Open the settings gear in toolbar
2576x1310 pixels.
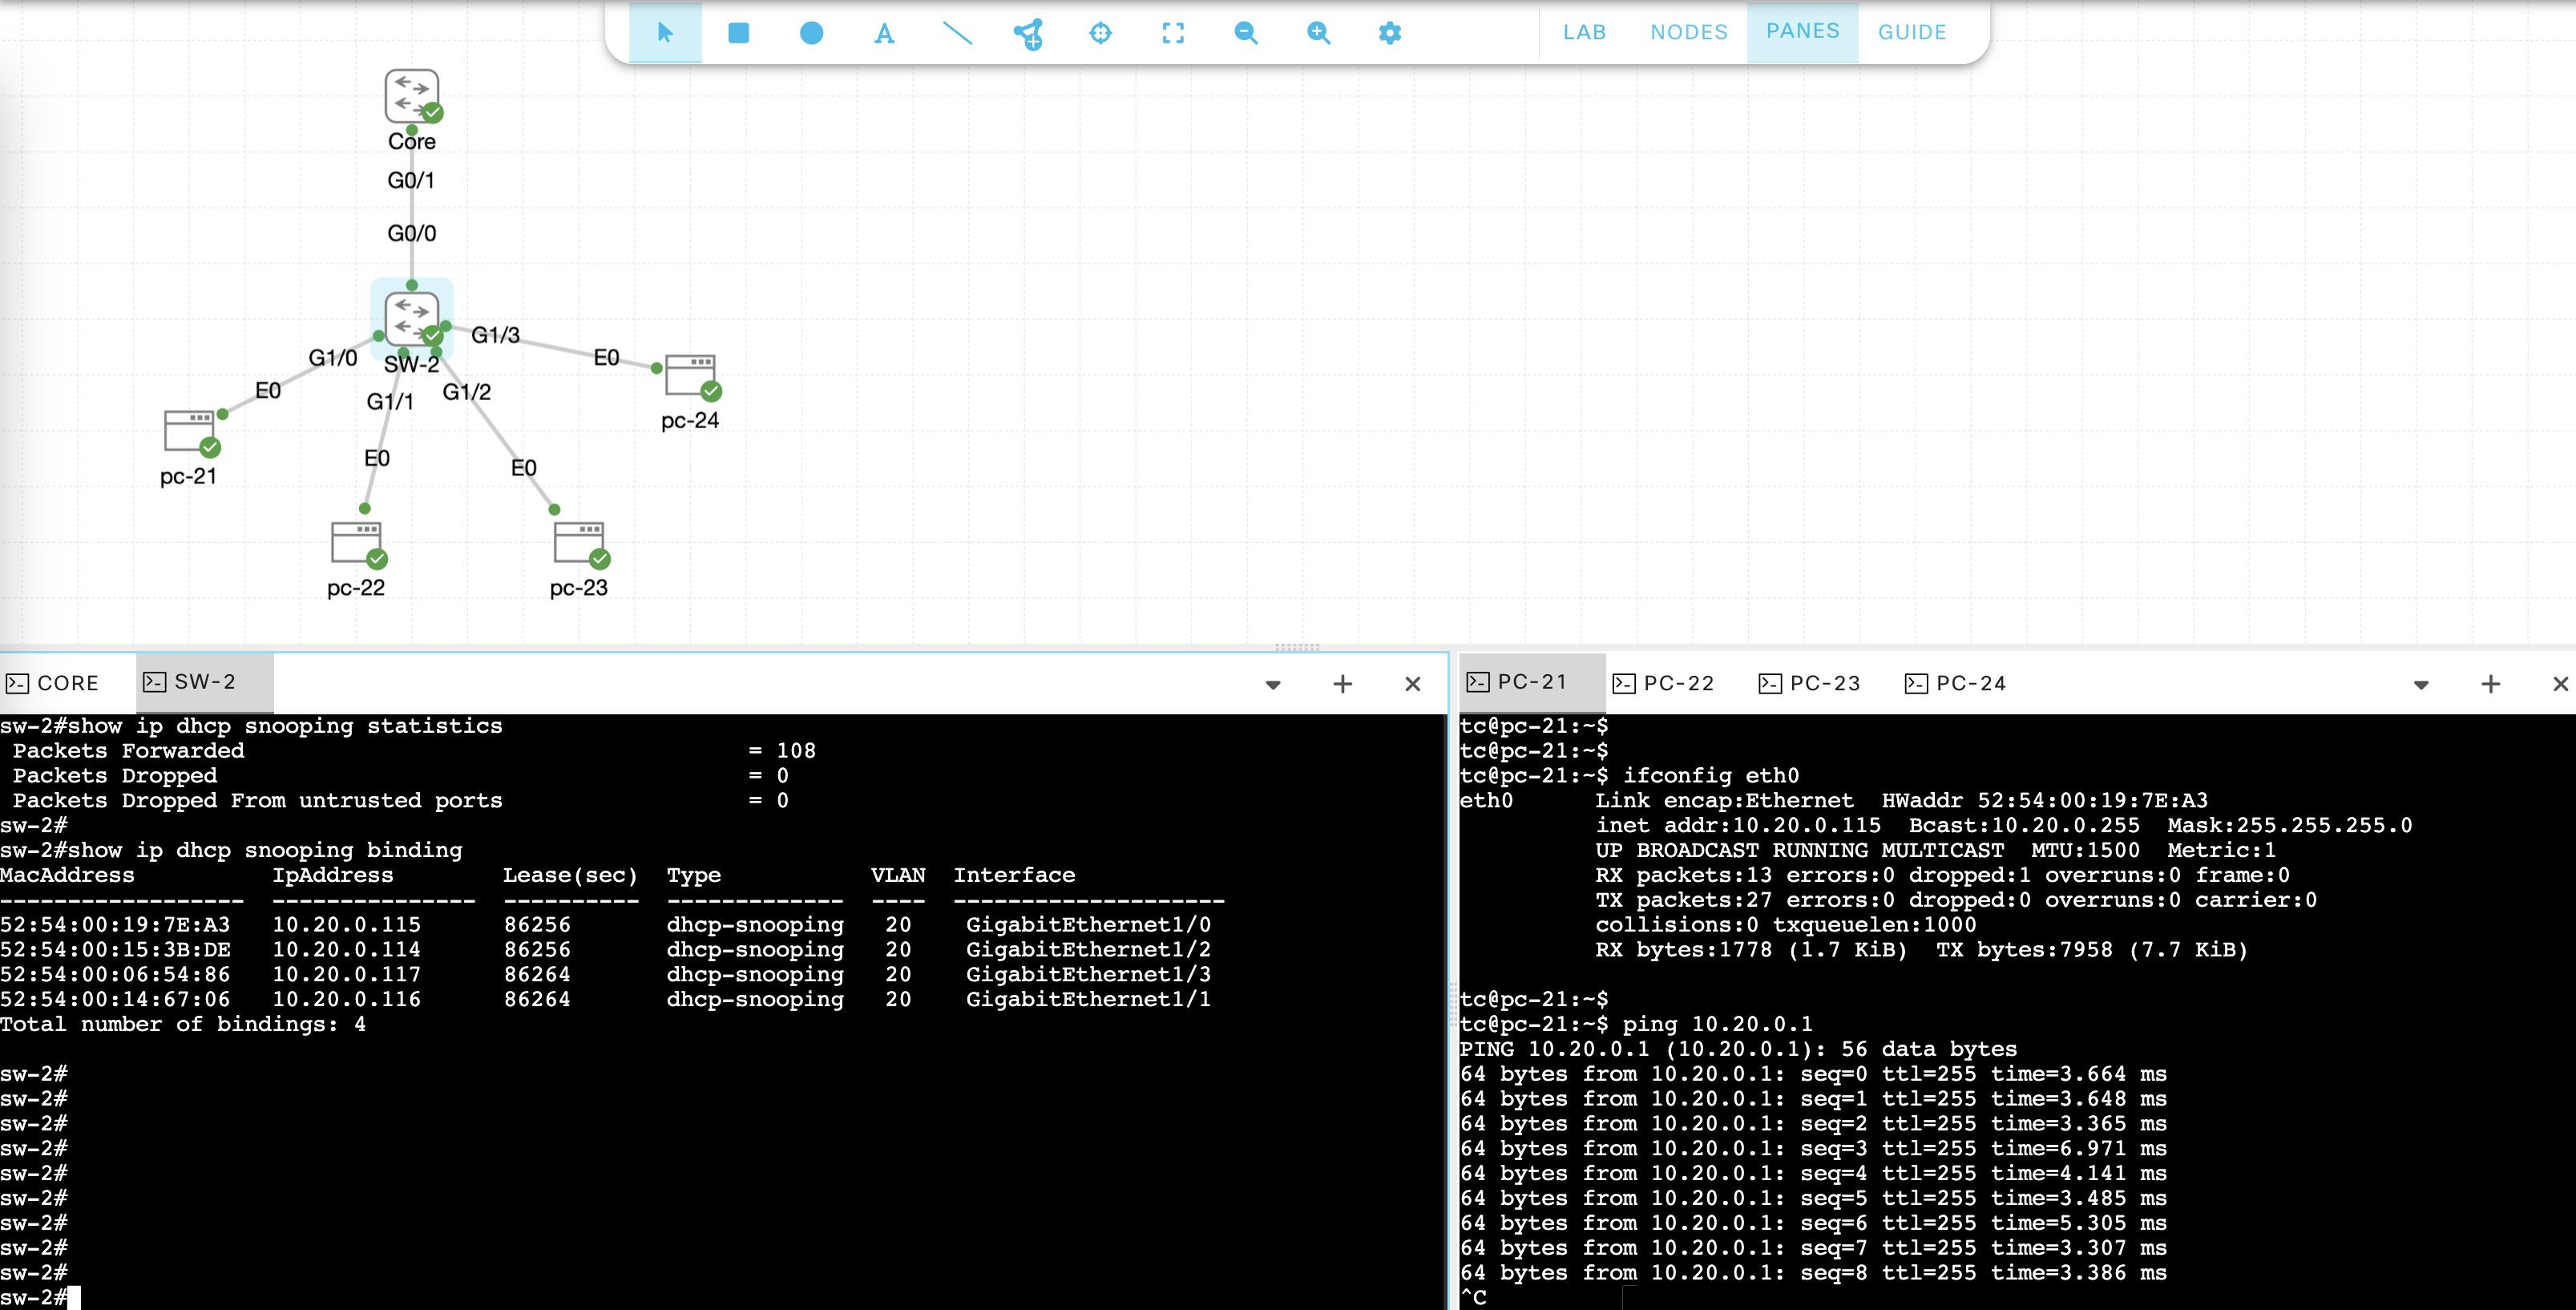[1390, 33]
